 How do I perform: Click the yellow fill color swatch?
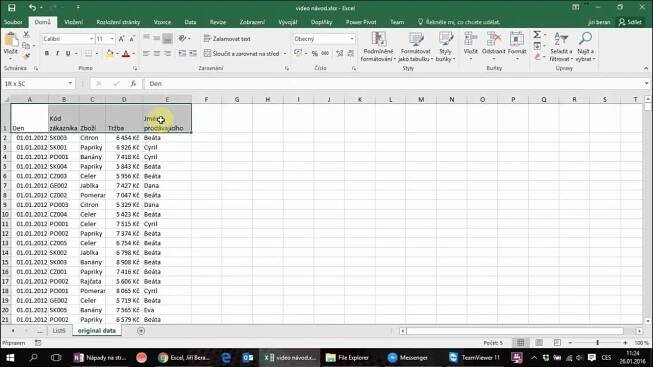pyautogui.click(x=109, y=53)
